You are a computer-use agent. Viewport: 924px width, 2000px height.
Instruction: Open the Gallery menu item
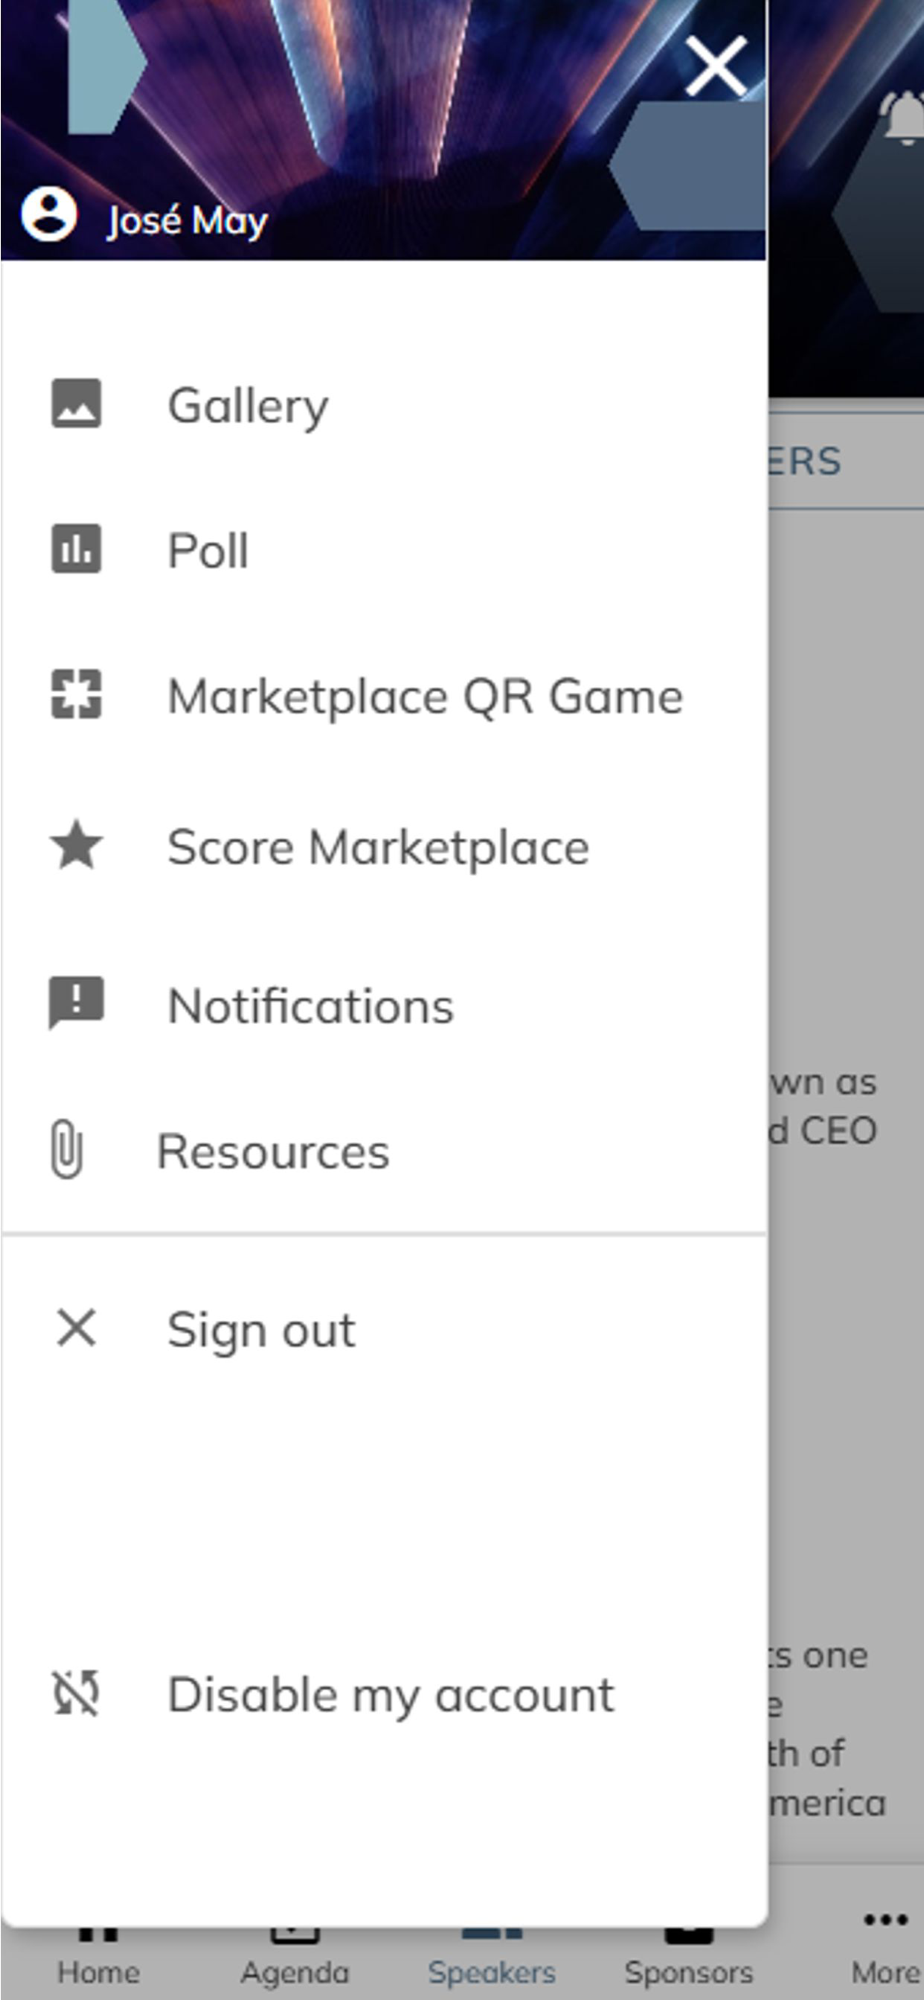[x=248, y=406]
